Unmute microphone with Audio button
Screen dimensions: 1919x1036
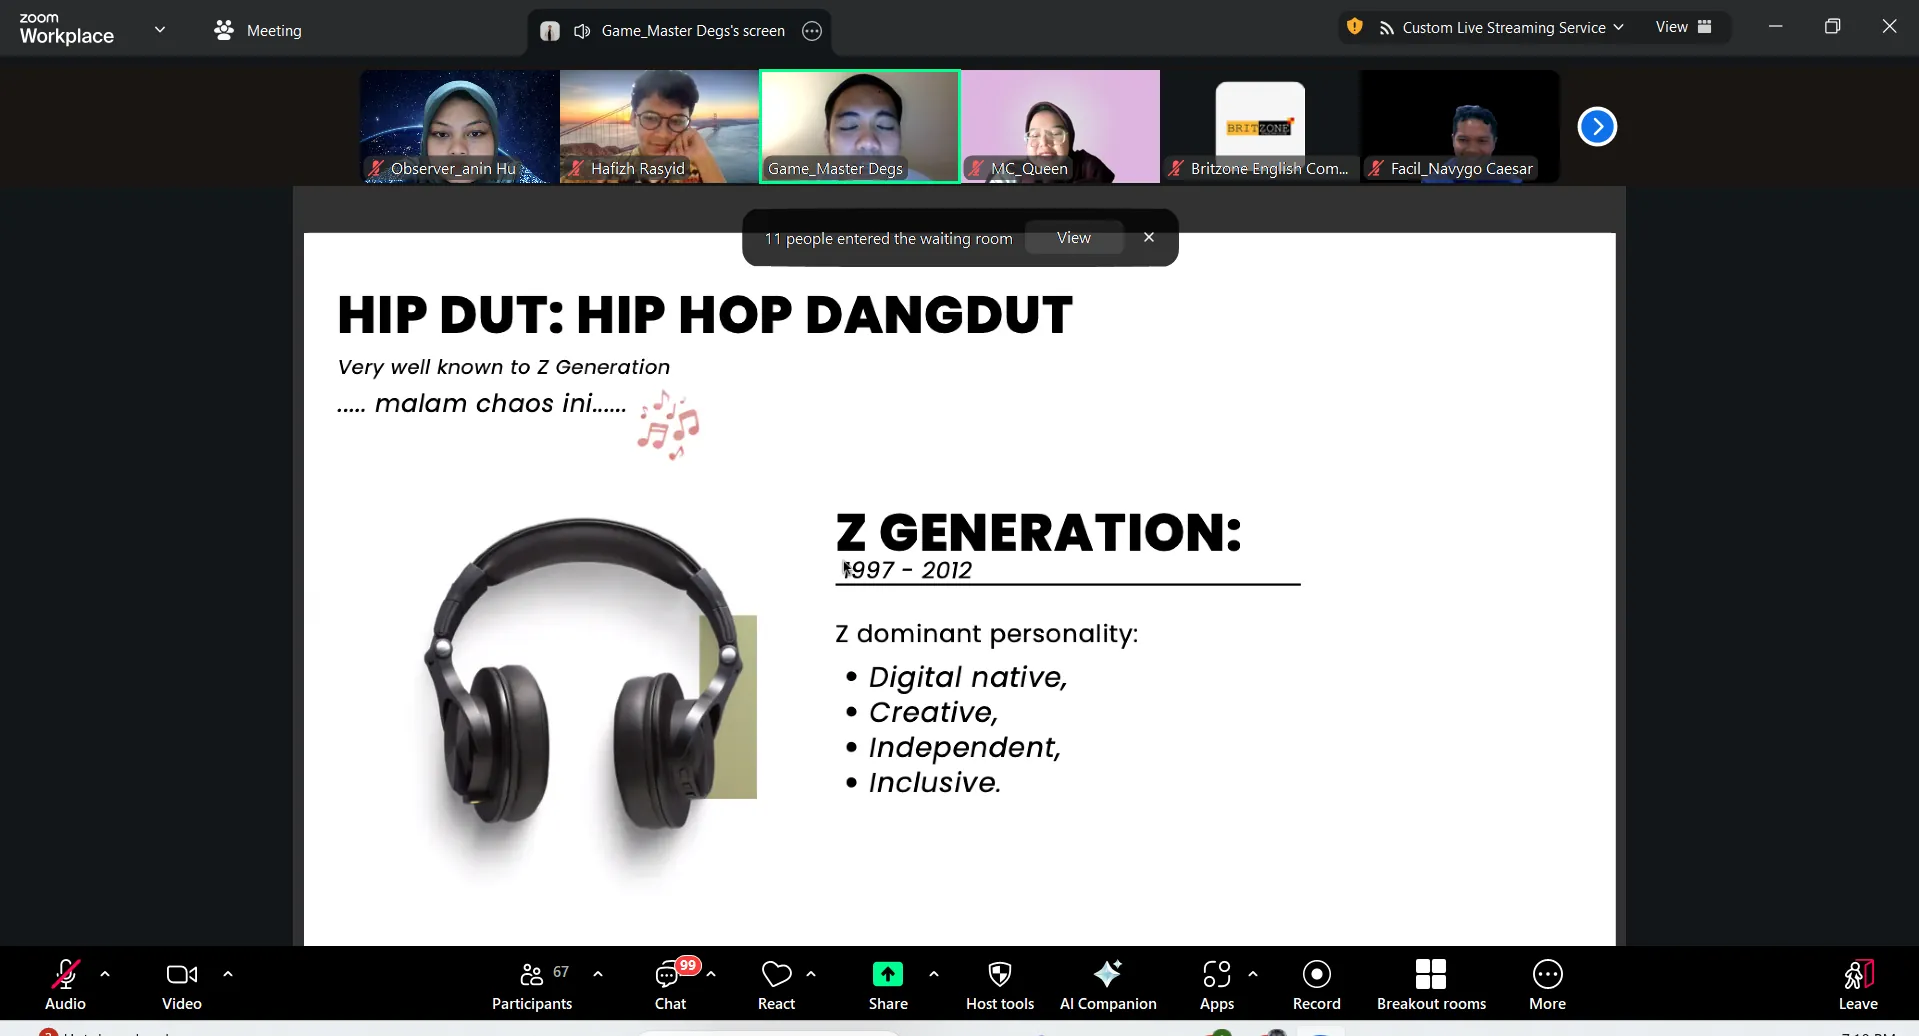click(x=66, y=985)
